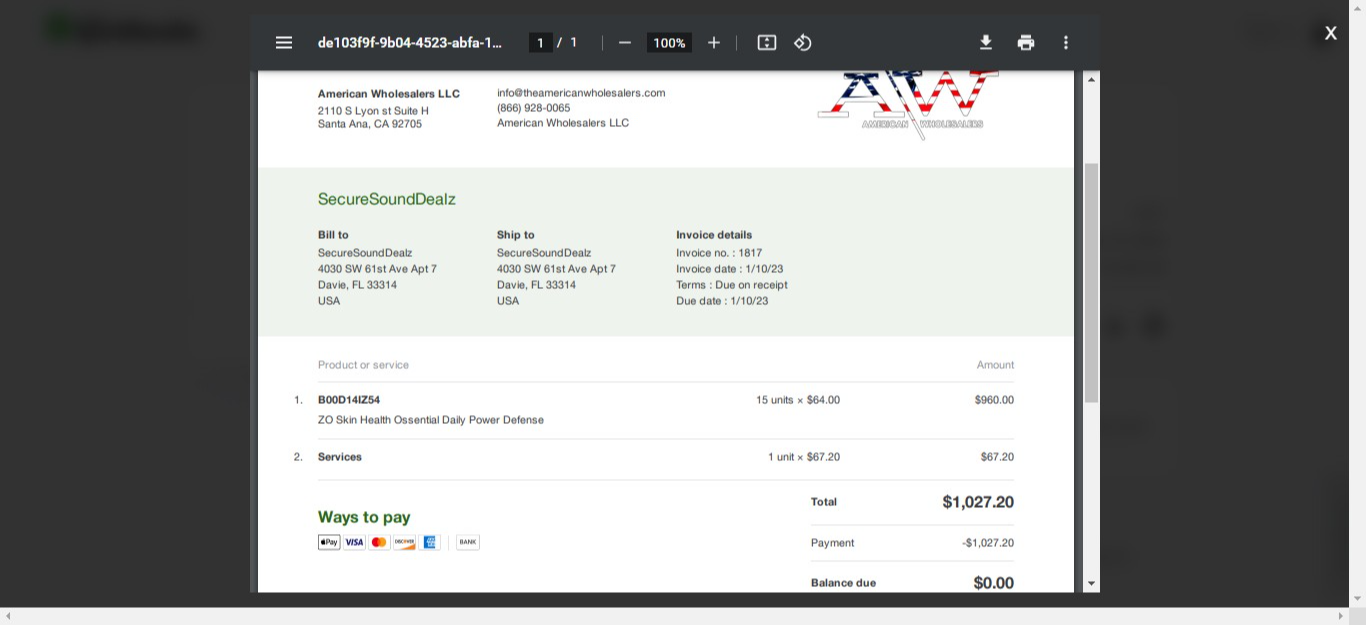Click the Visa card icon
Screen dimensions: 1366x625
pos(354,542)
